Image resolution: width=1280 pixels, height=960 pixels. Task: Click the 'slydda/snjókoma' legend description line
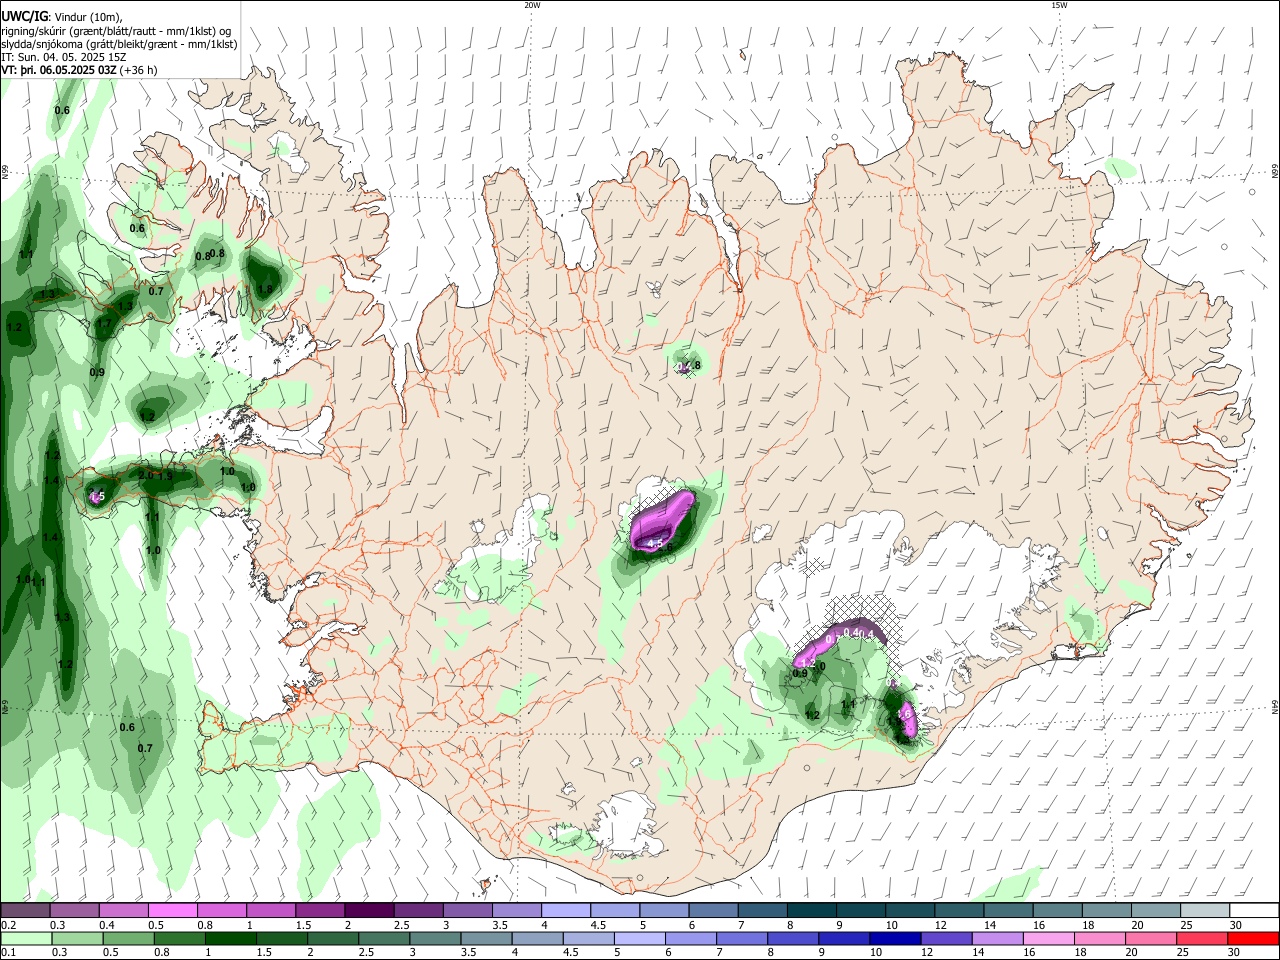click(120, 44)
